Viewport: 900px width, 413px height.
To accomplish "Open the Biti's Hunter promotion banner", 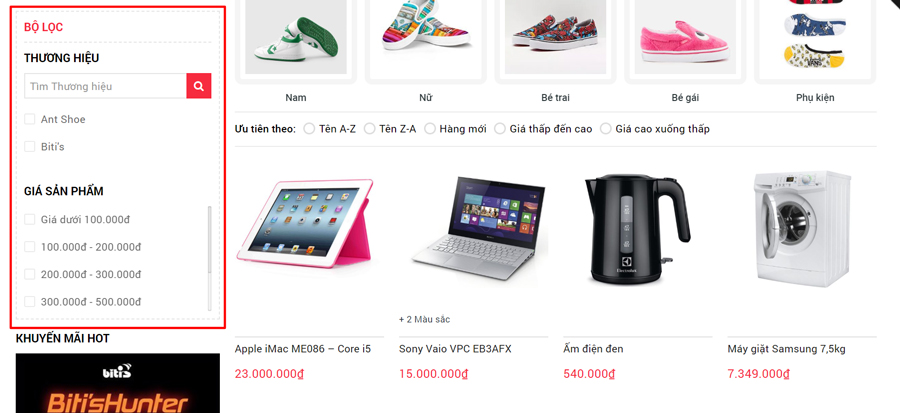I will [x=118, y=383].
